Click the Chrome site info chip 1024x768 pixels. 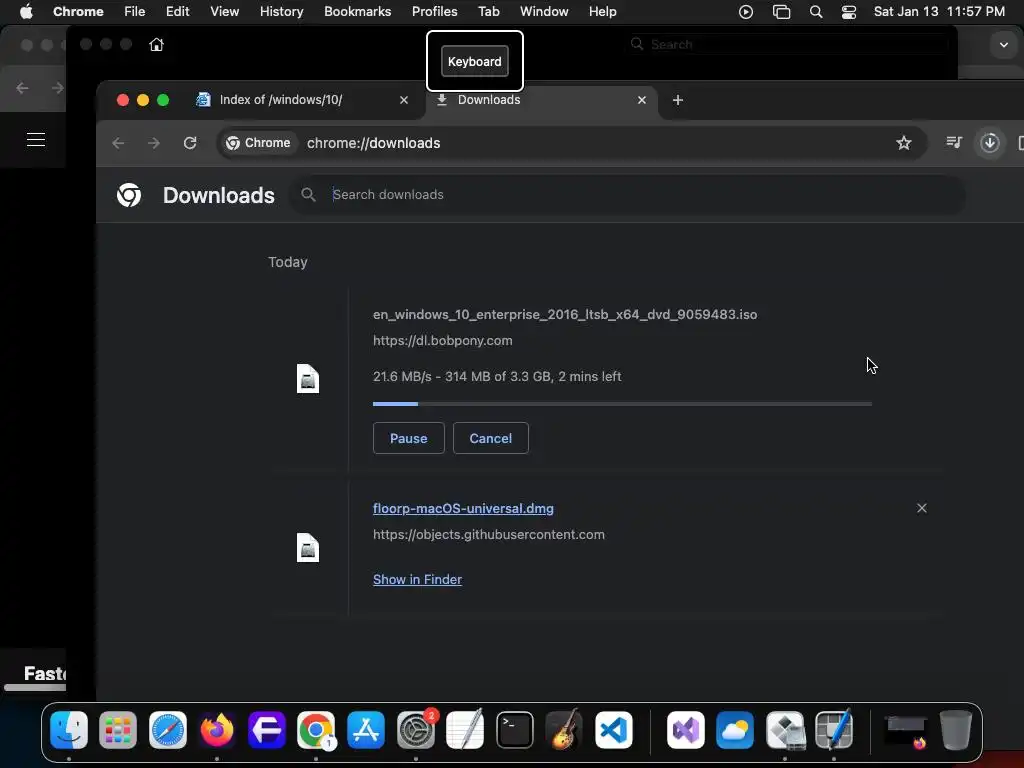pyautogui.click(x=259, y=143)
